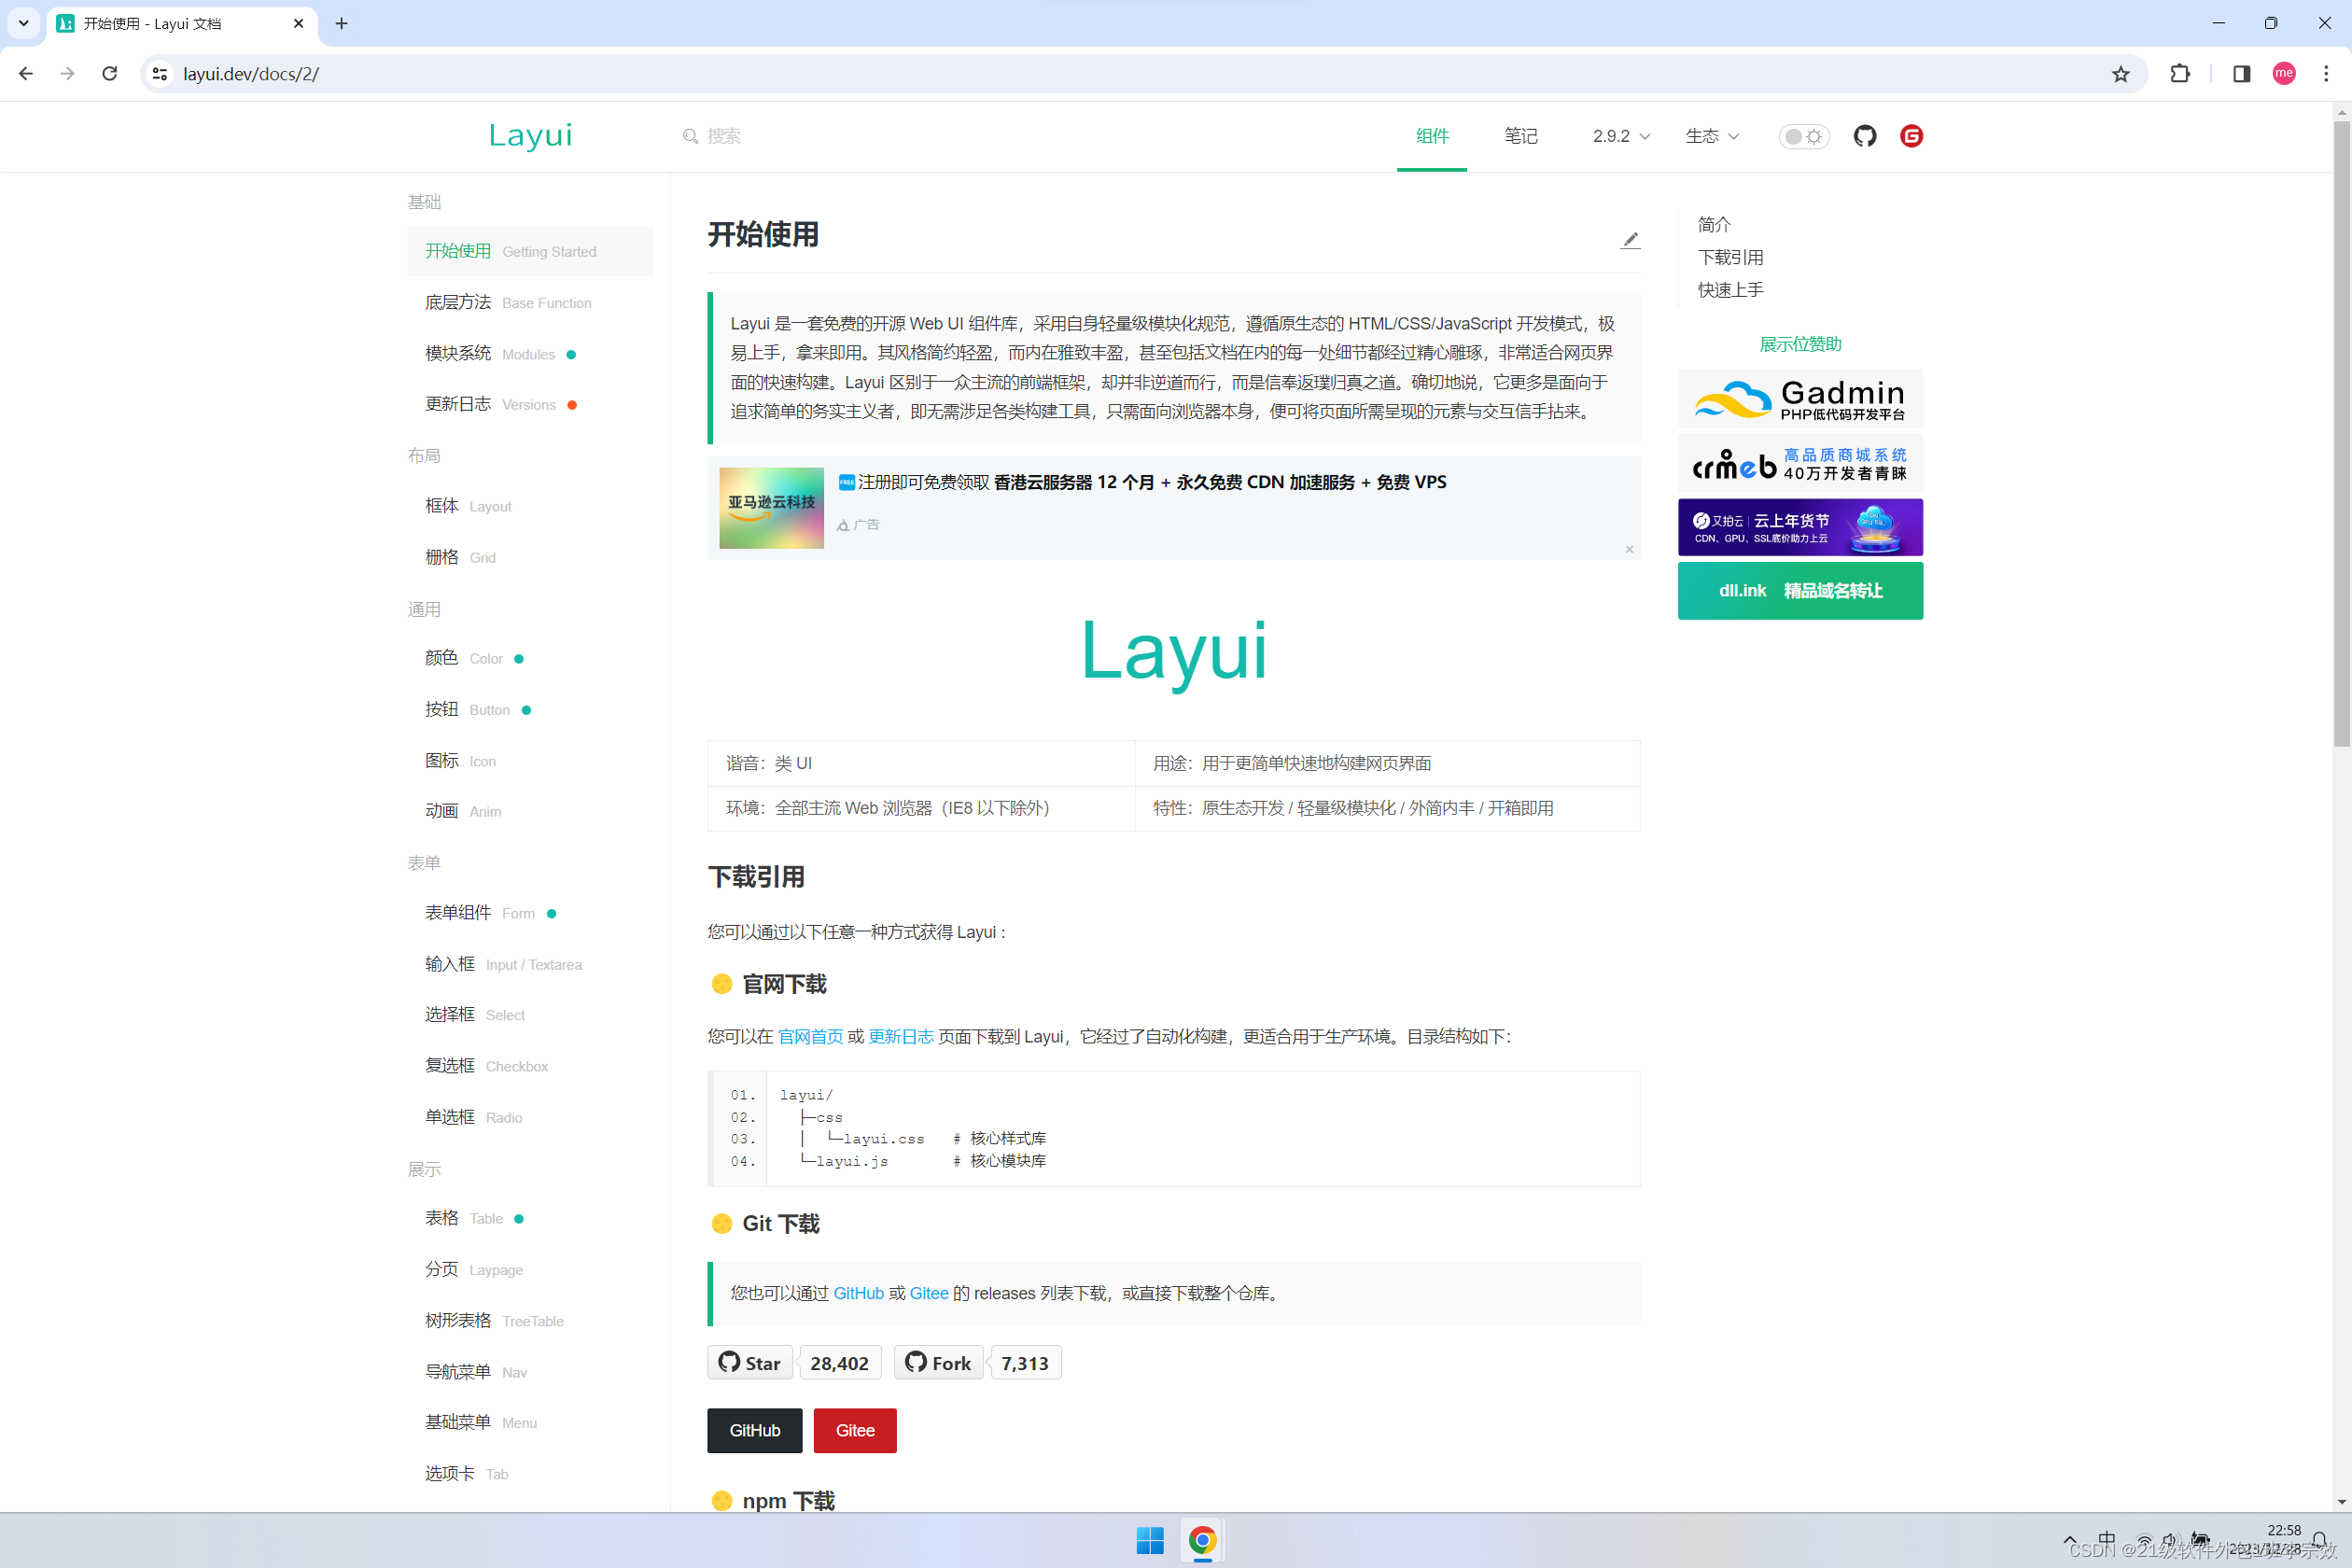The image size is (2352, 1568).
Task: Bookmark this page with star icon
Action: [2120, 74]
